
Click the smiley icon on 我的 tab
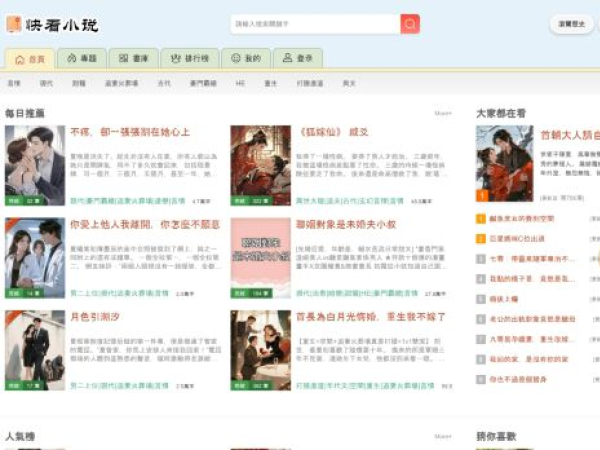pos(236,58)
